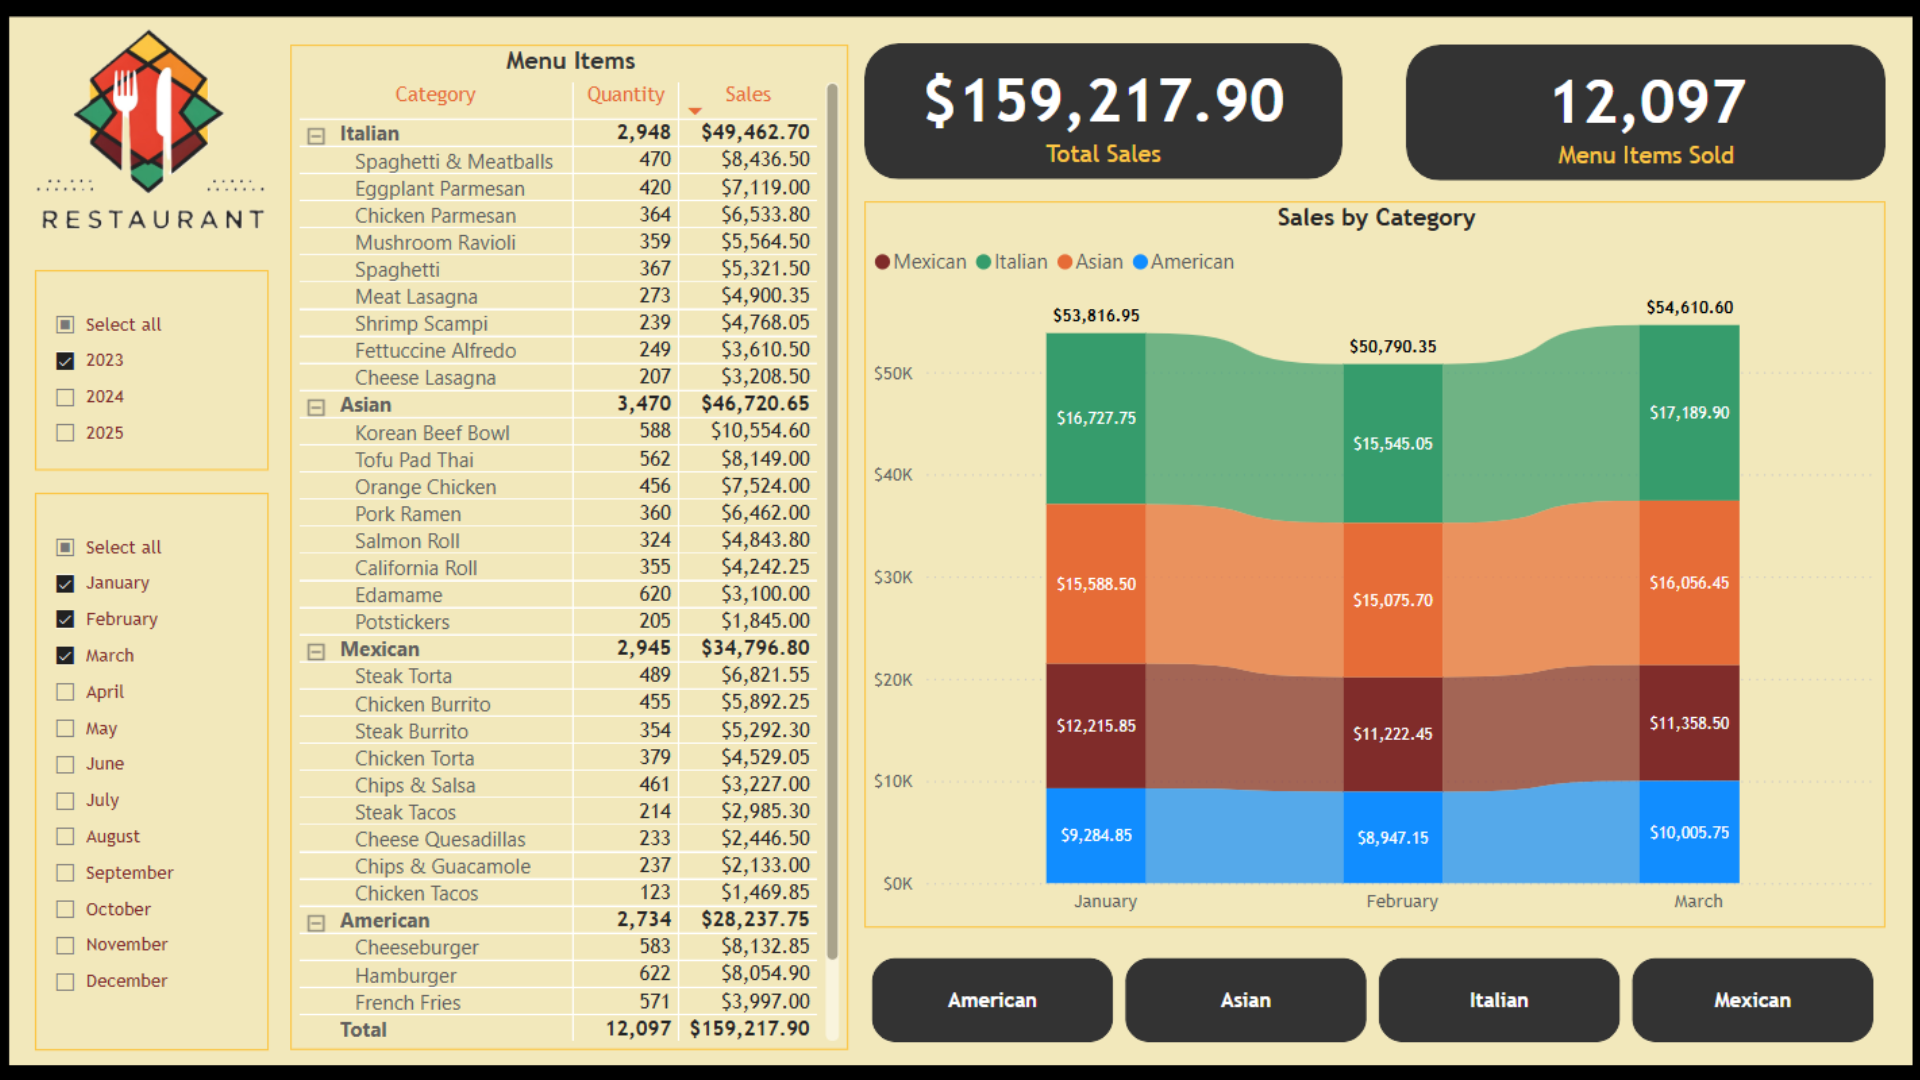Click the Mexican legend marker

point(882,262)
